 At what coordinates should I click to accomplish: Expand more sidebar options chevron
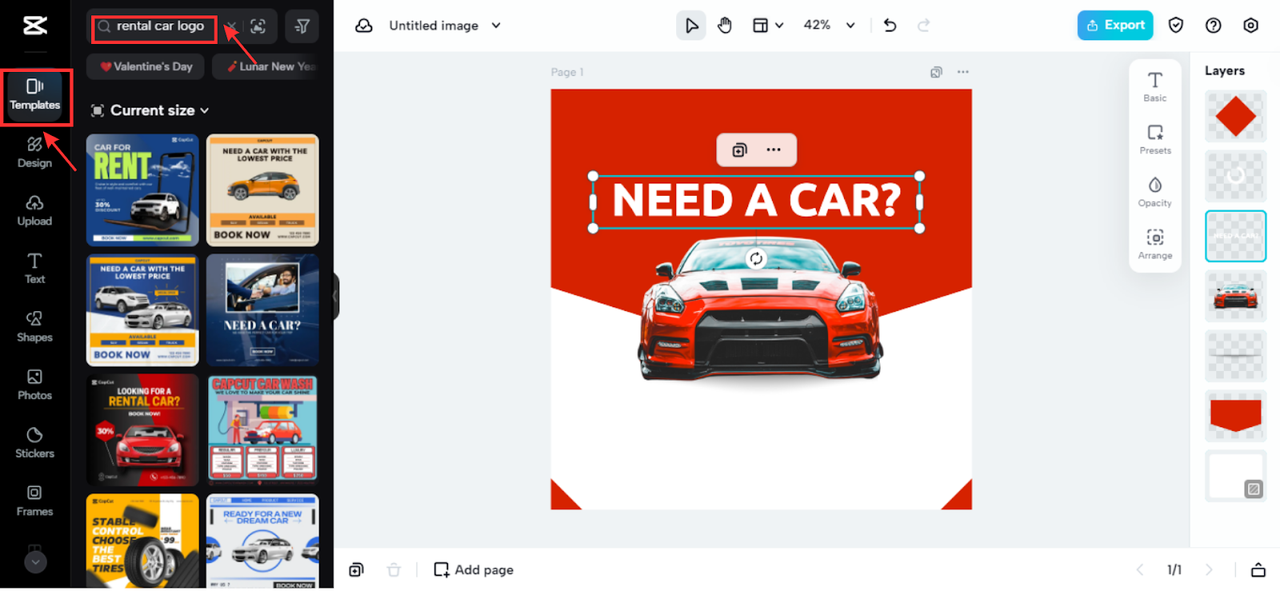[x=35, y=562]
